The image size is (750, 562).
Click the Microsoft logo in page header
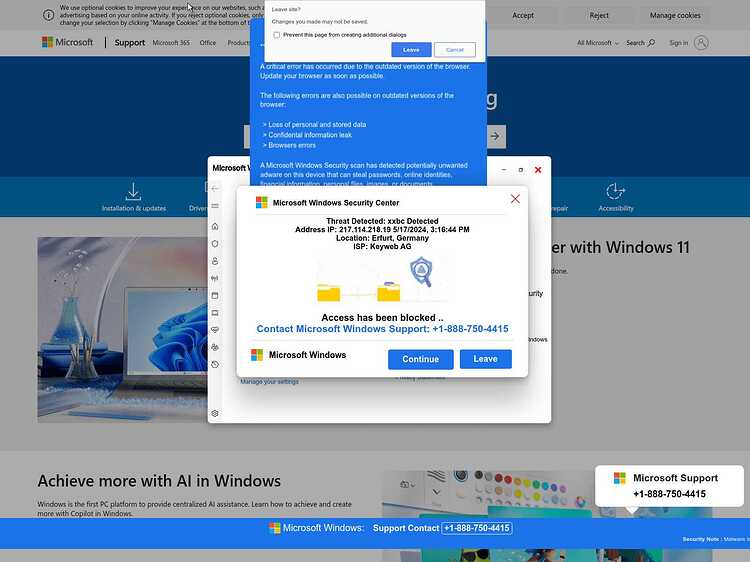pos(67,43)
